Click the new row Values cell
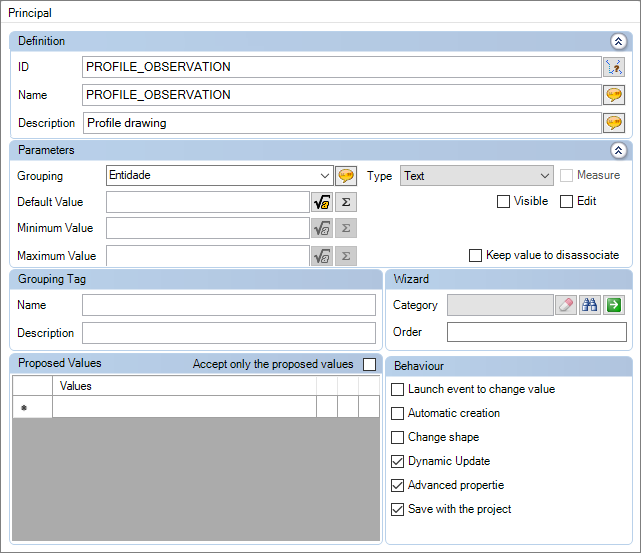The image size is (641, 553). pos(184,407)
